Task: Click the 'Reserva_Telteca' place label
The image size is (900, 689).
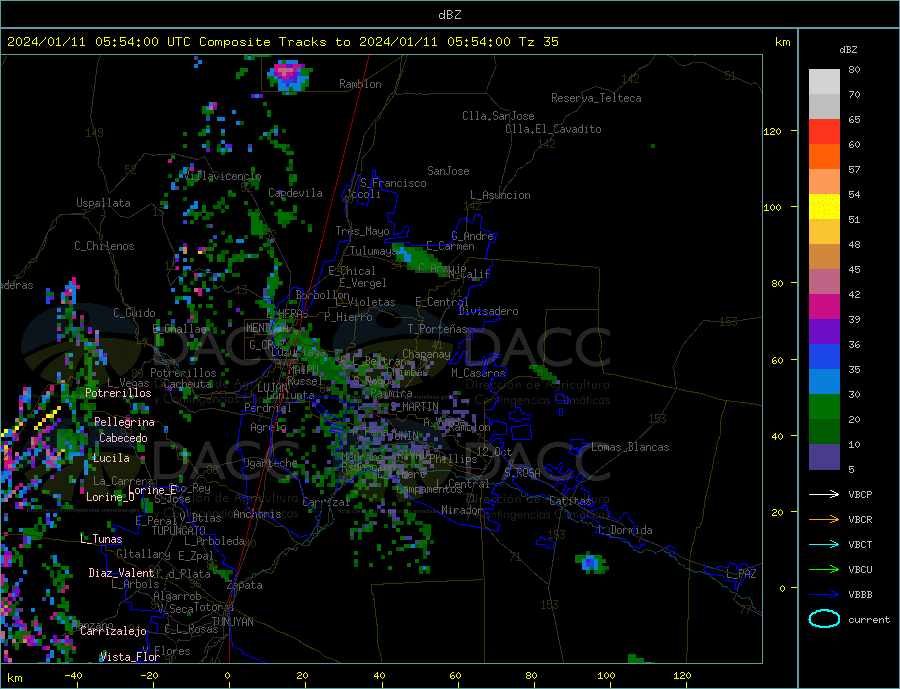Action: point(596,98)
